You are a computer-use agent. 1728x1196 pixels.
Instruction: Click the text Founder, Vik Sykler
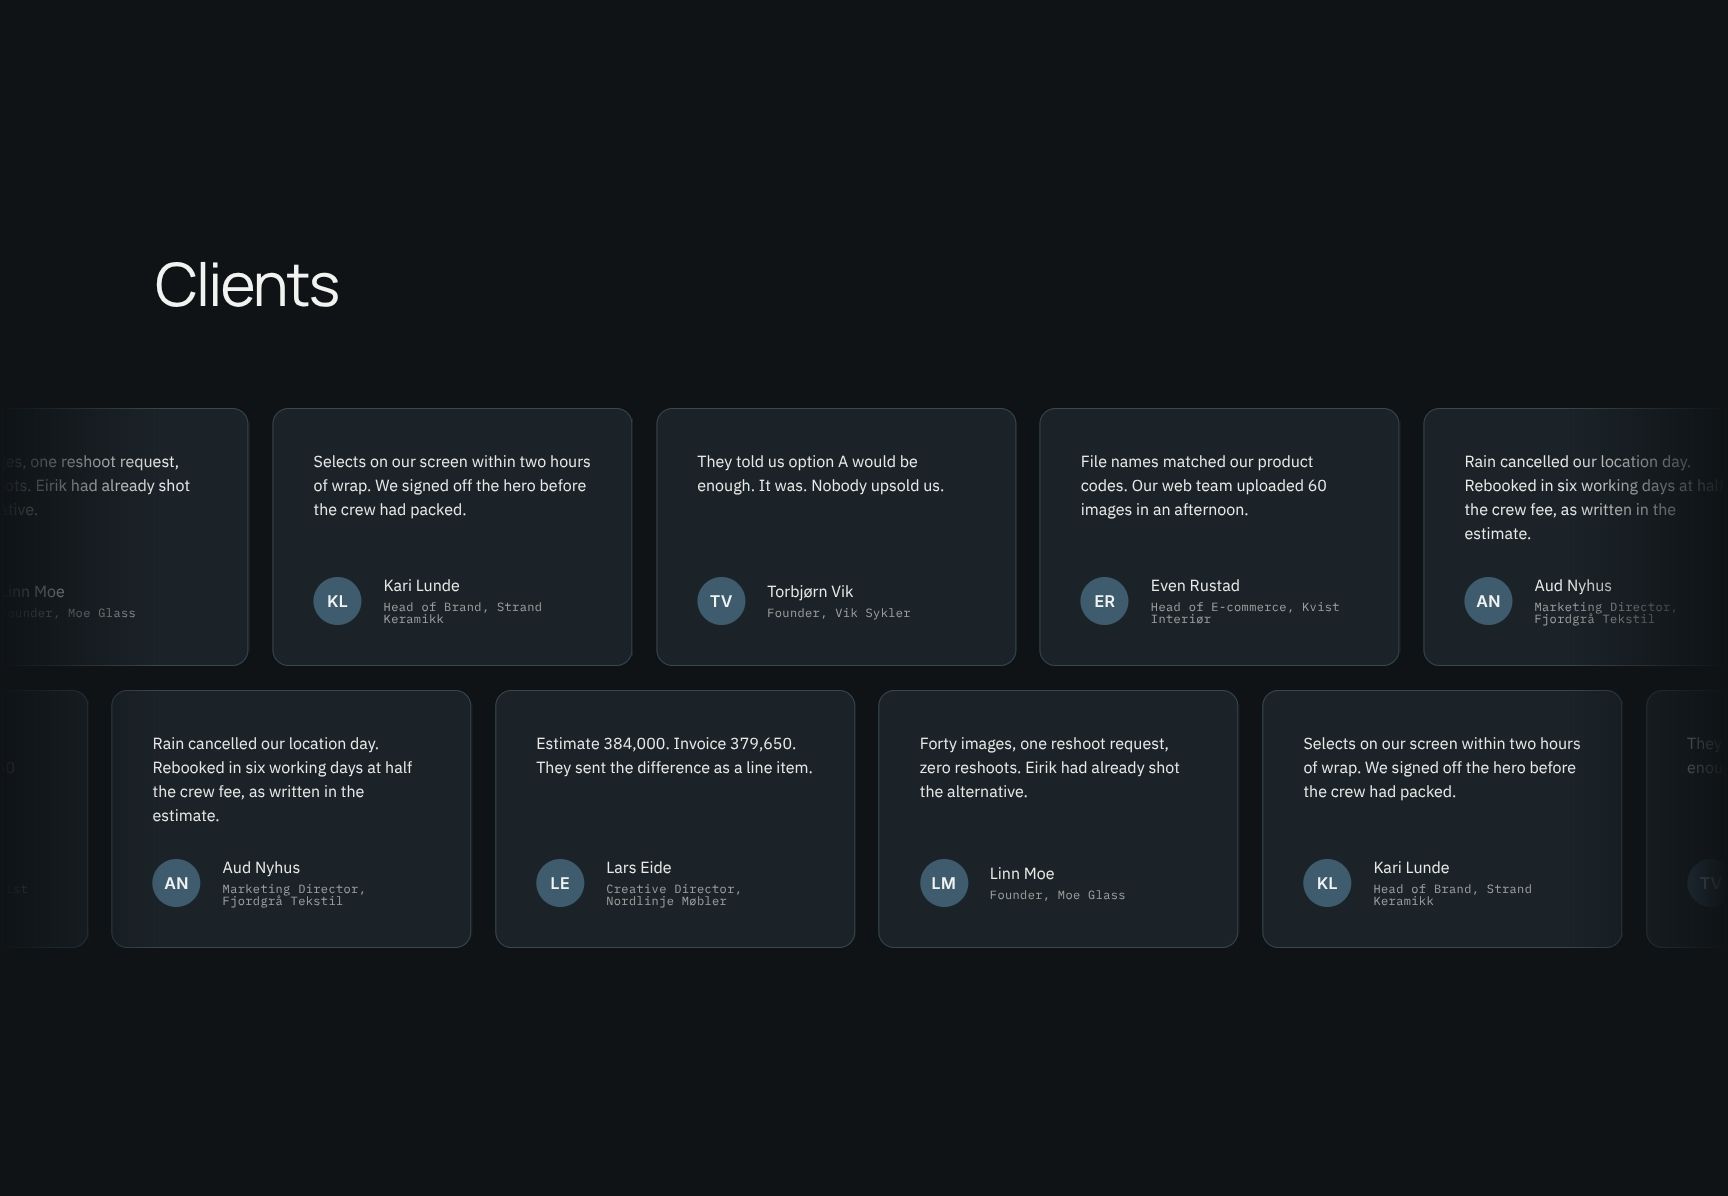(839, 613)
